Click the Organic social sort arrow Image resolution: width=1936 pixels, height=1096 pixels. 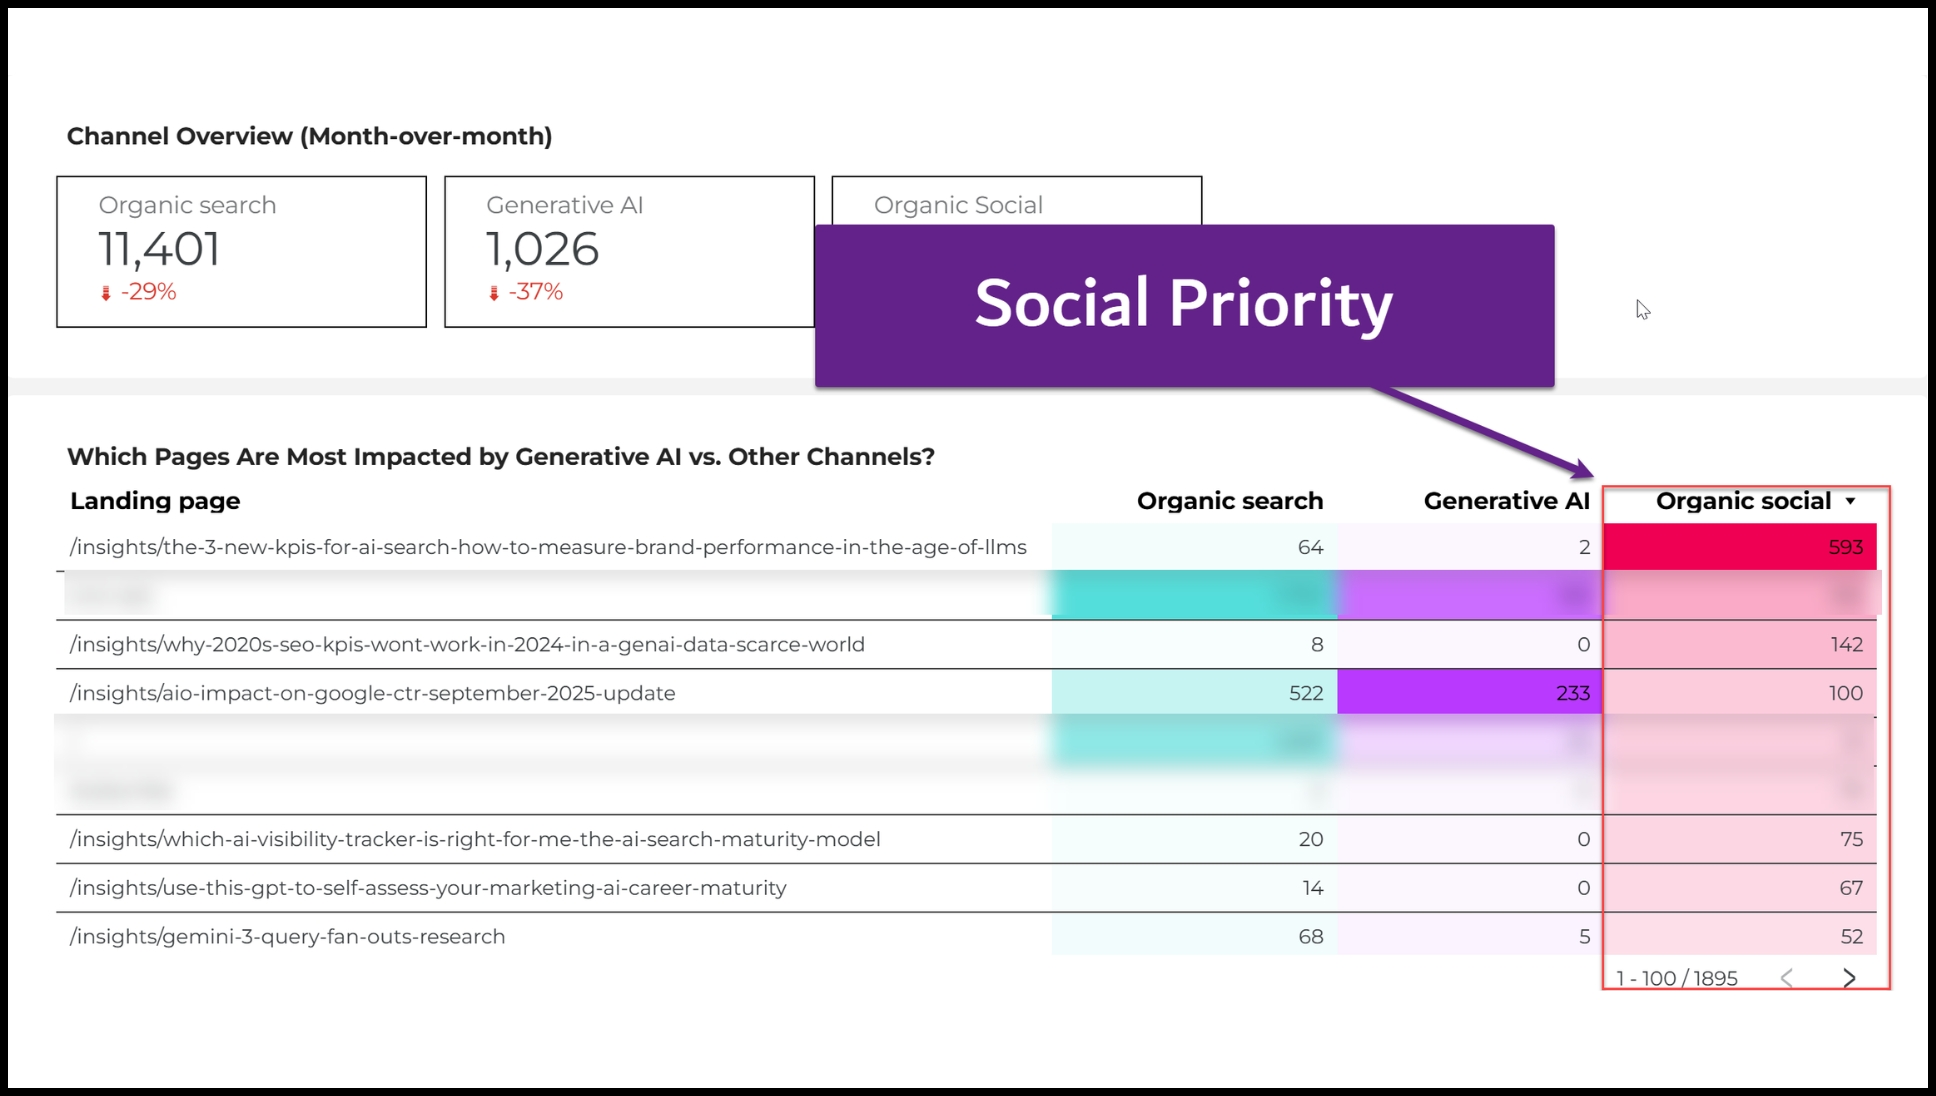[x=1850, y=501]
